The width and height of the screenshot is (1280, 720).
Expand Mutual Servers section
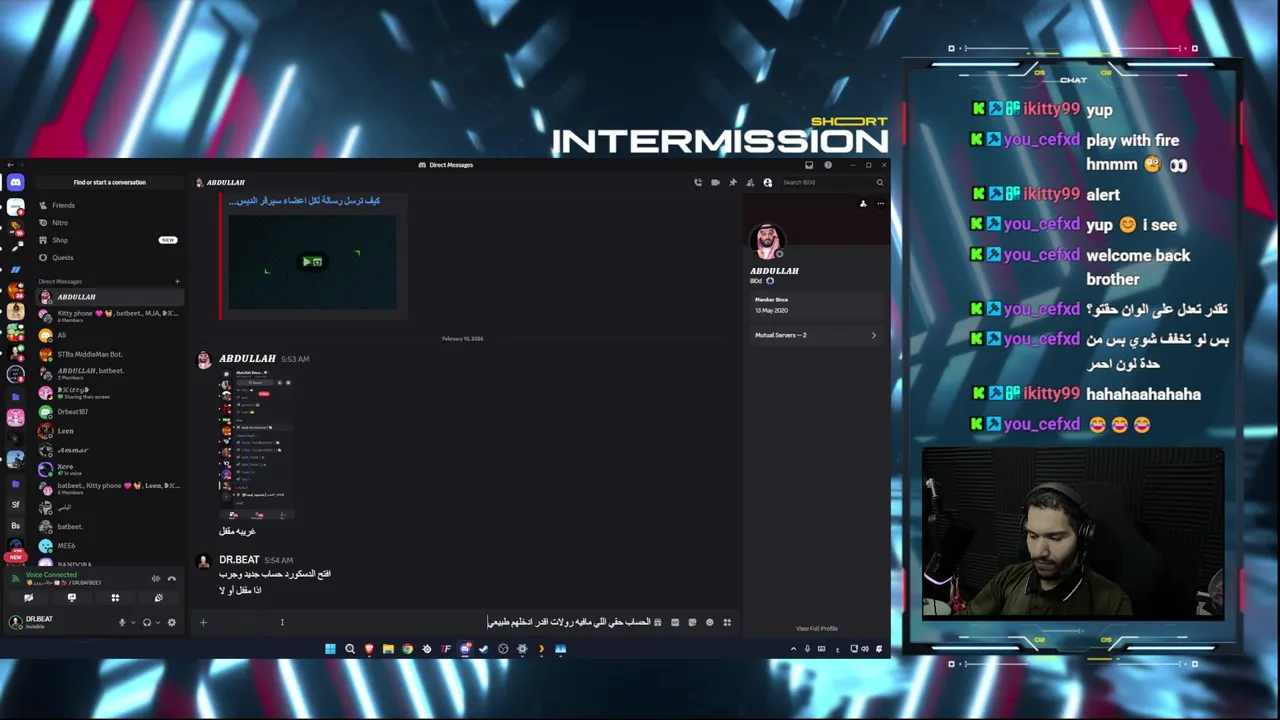point(815,335)
